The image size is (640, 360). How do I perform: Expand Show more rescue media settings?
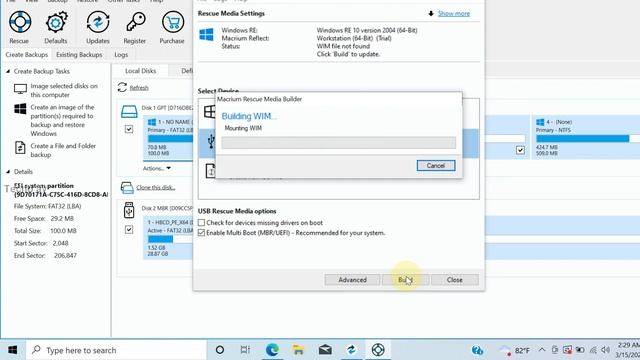[453, 13]
